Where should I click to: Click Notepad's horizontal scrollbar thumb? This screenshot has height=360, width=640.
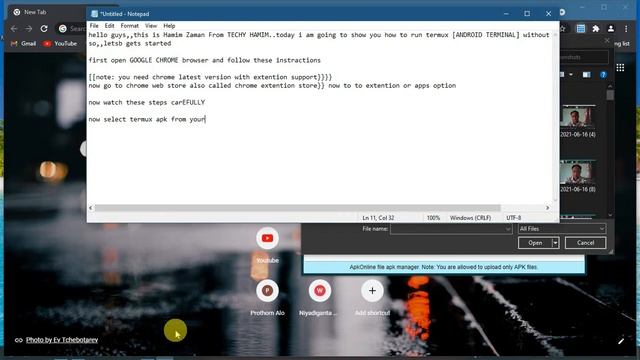pos(298,208)
